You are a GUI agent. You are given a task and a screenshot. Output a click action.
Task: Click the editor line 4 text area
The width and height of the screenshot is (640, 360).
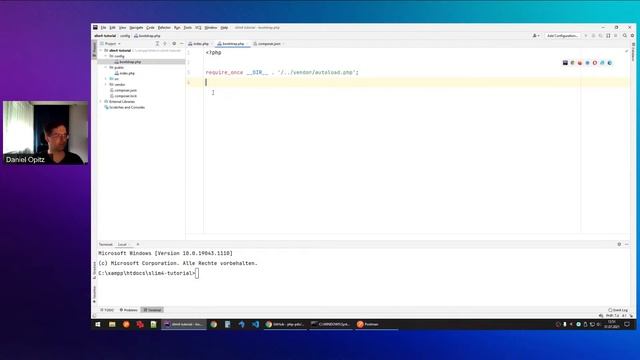click(x=416, y=82)
